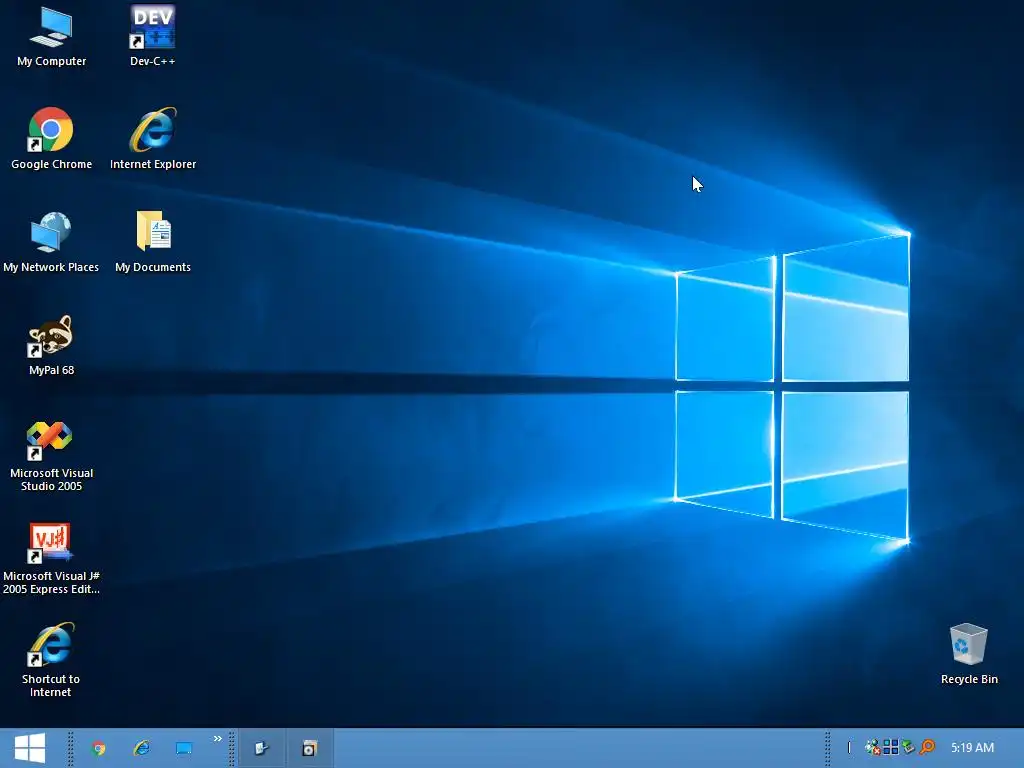Select the Internet Explorer desktop icon
Screen dimensions: 1024x768
tap(153, 129)
